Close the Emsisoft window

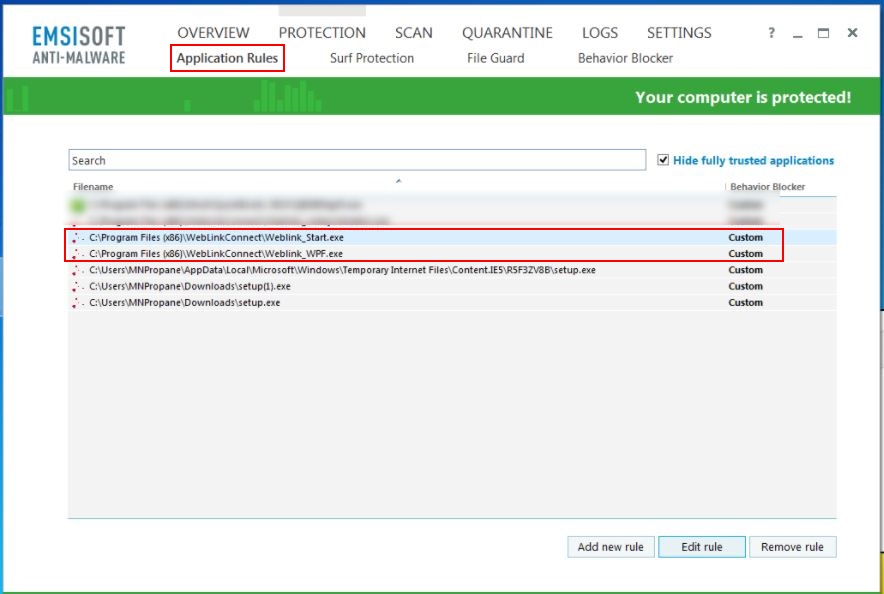click(x=852, y=33)
